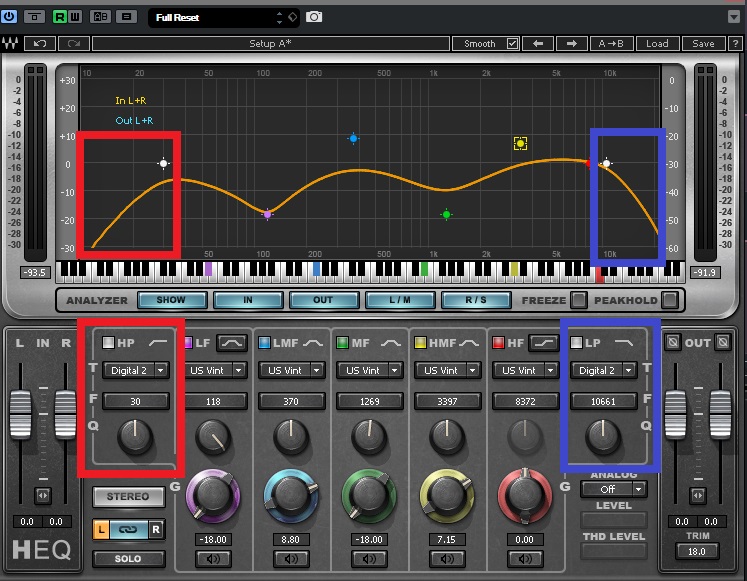Click the TRIM value field showing 18.0
Image resolution: width=747 pixels, height=581 pixels.
(x=697, y=551)
